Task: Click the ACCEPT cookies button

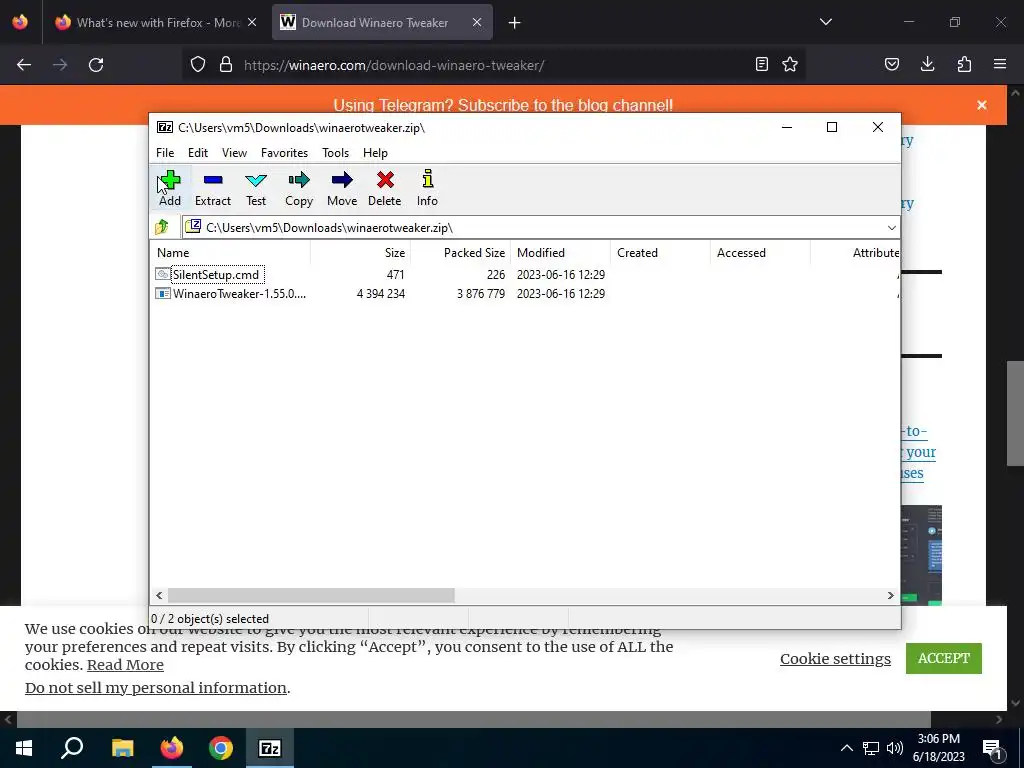Action: [944, 658]
